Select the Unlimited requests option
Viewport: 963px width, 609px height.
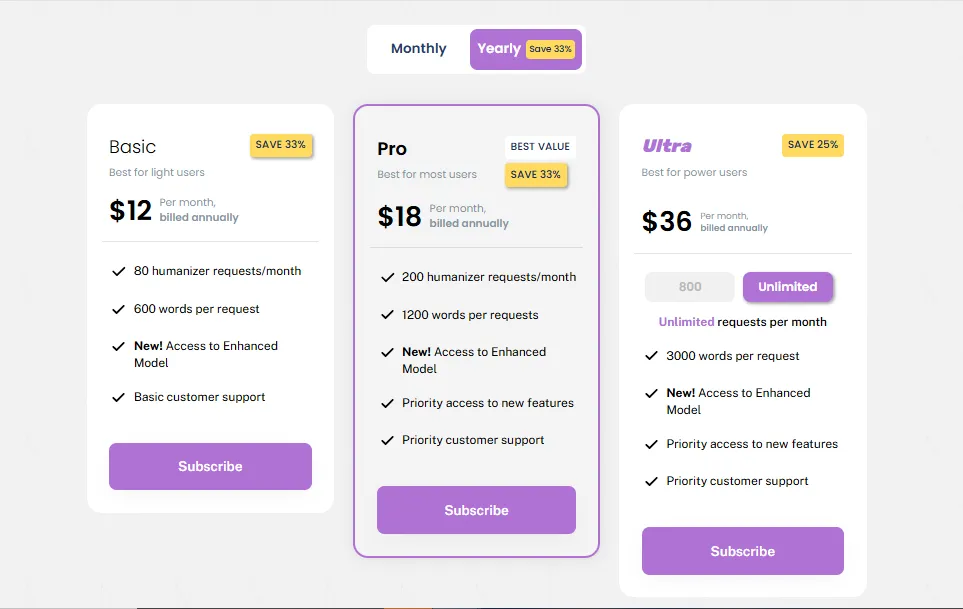(x=788, y=287)
